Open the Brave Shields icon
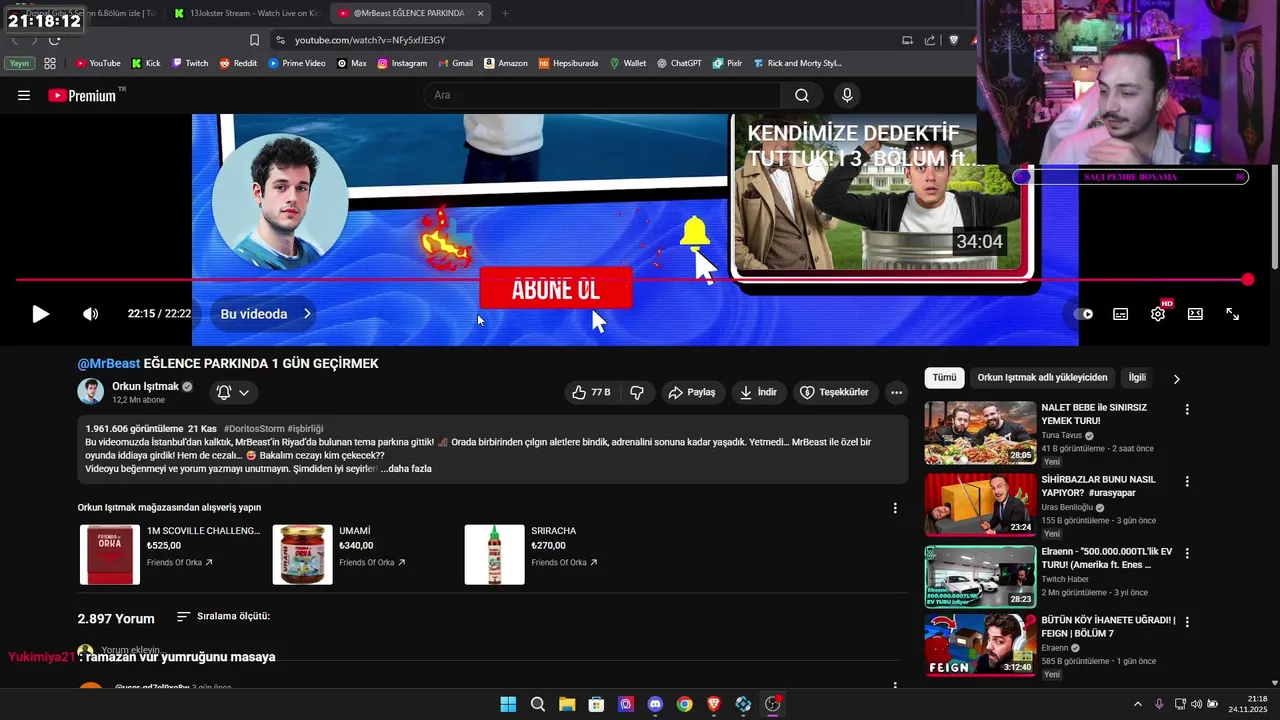Image resolution: width=1280 pixels, height=720 pixels. tap(953, 40)
